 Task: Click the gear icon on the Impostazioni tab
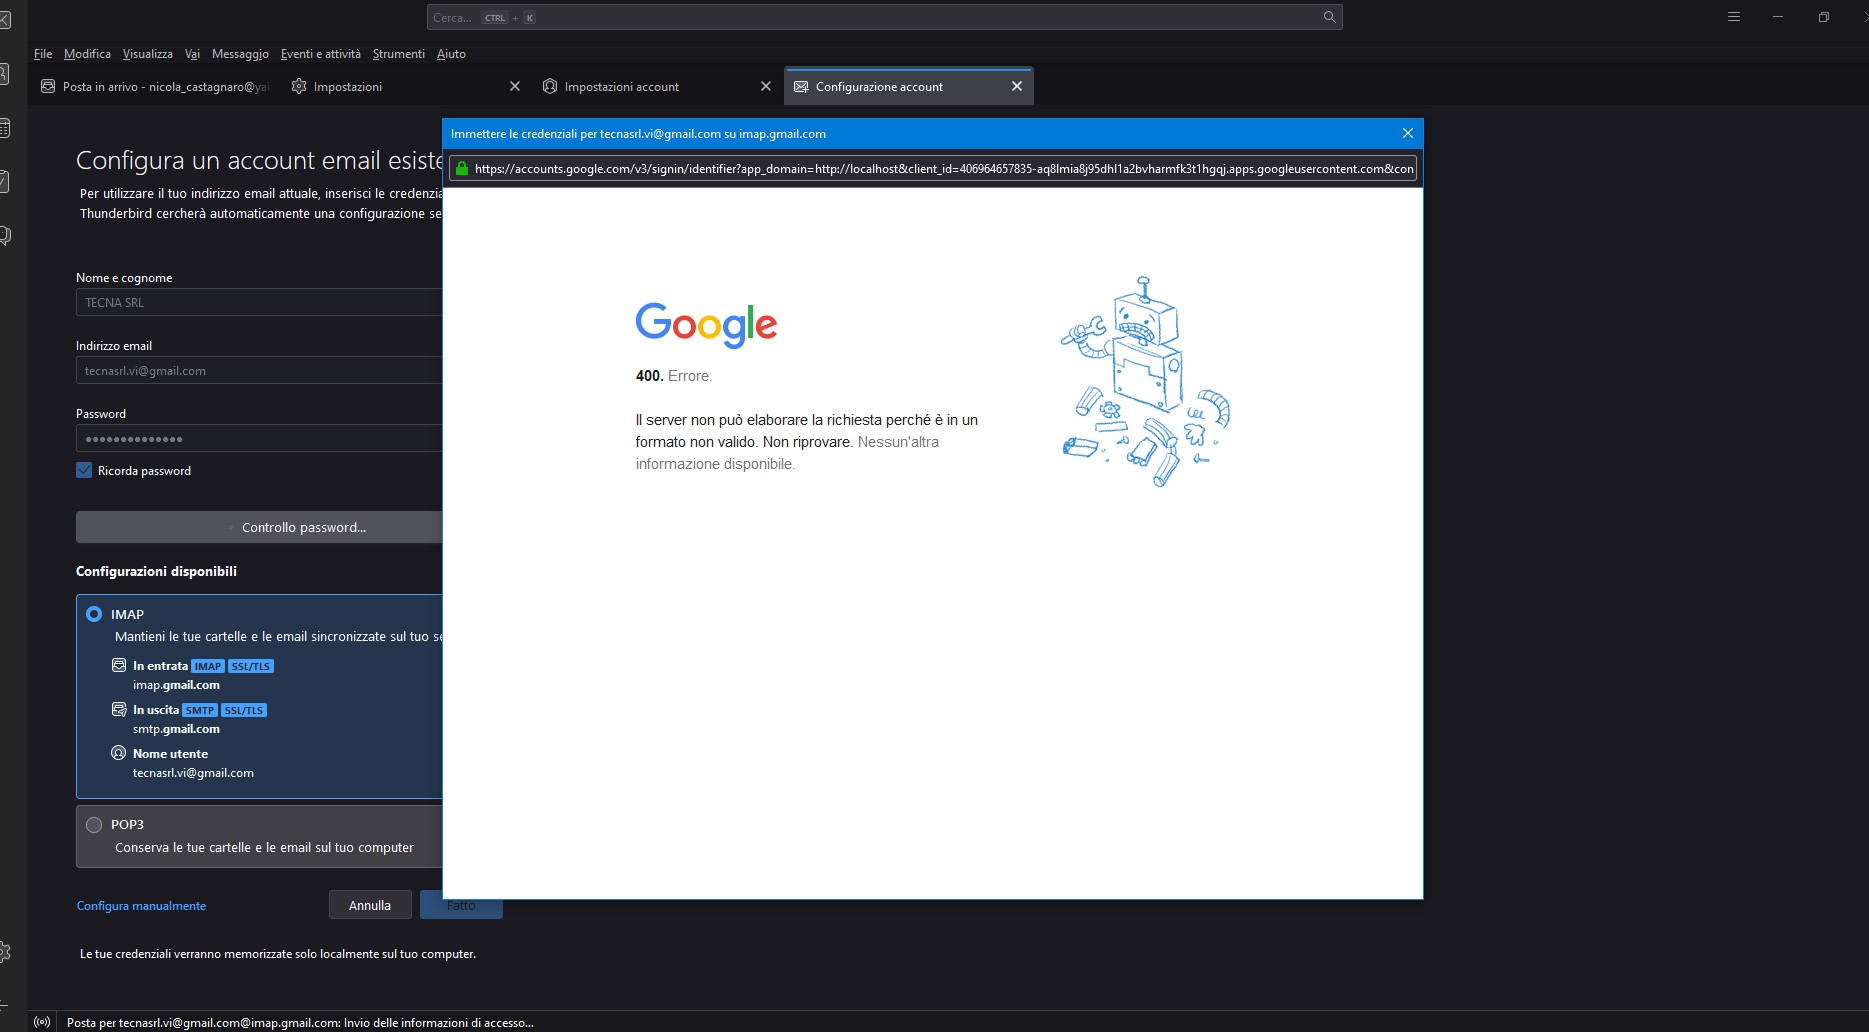(x=299, y=87)
